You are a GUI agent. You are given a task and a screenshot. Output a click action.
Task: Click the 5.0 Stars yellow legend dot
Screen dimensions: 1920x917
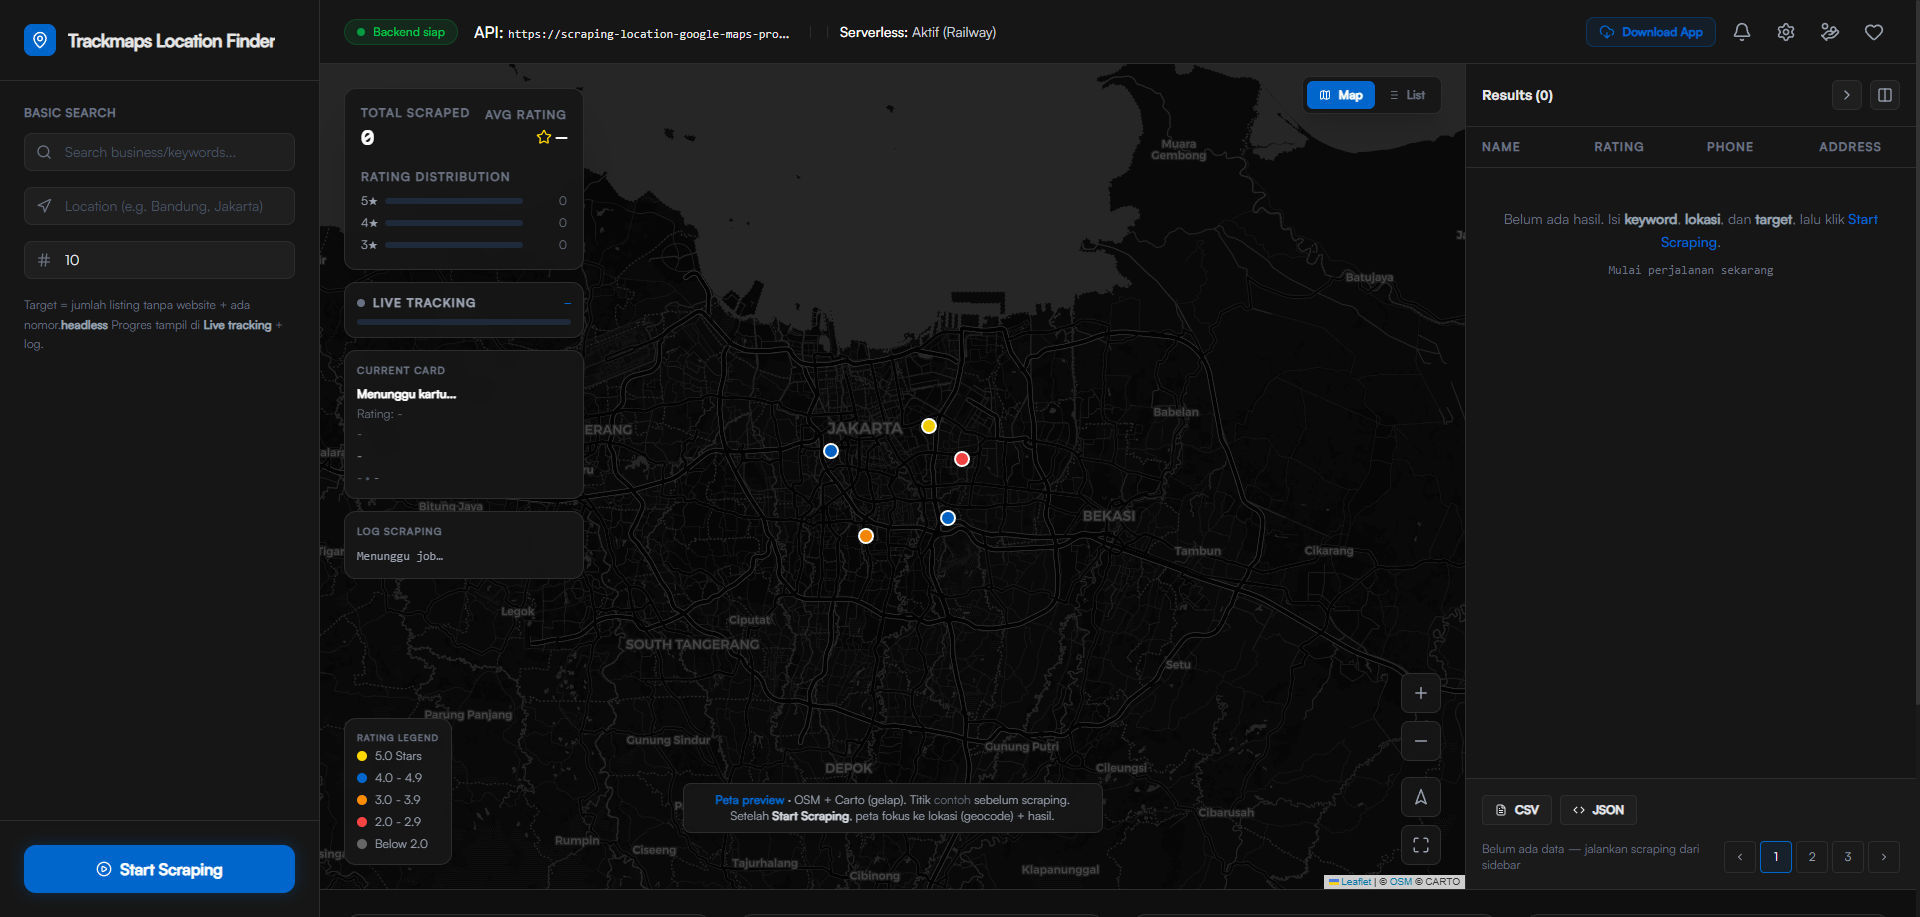[x=362, y=756]
